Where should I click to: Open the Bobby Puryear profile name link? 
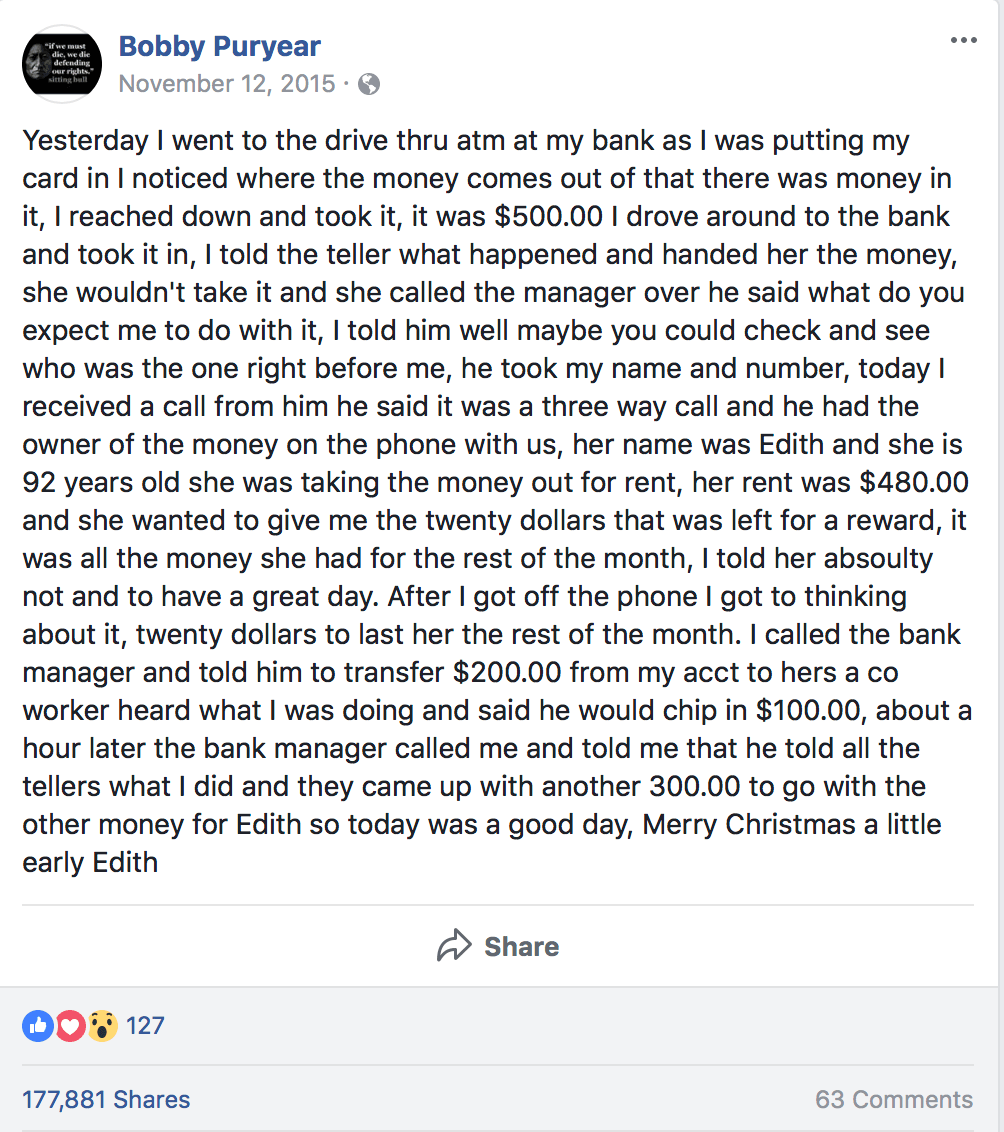pos(219,46)
